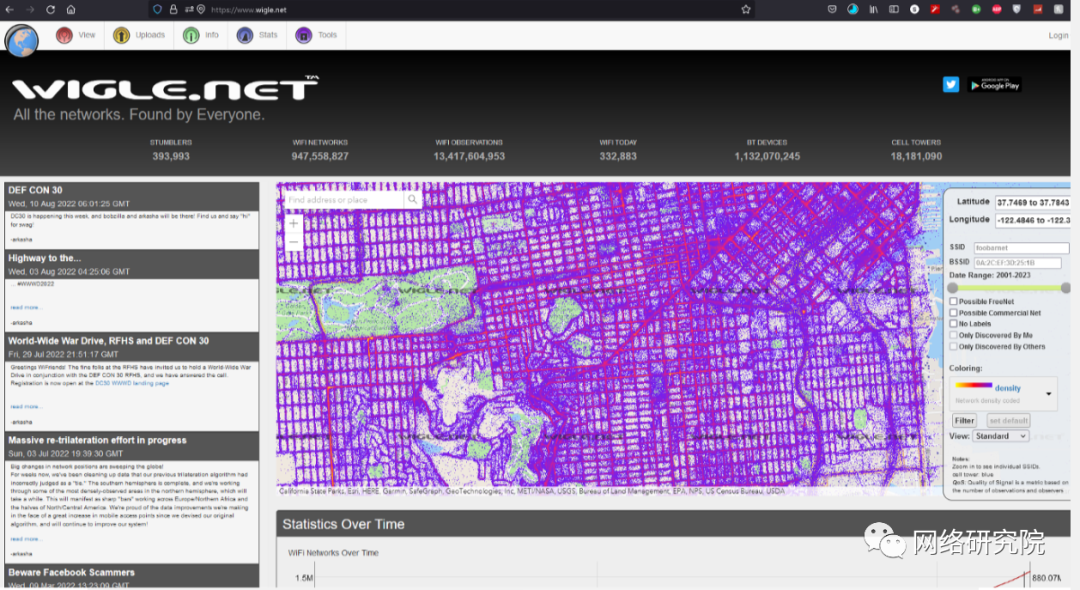Click the grey shield extension icon
Screen dimensions: 1080x590
(1017, 10)
